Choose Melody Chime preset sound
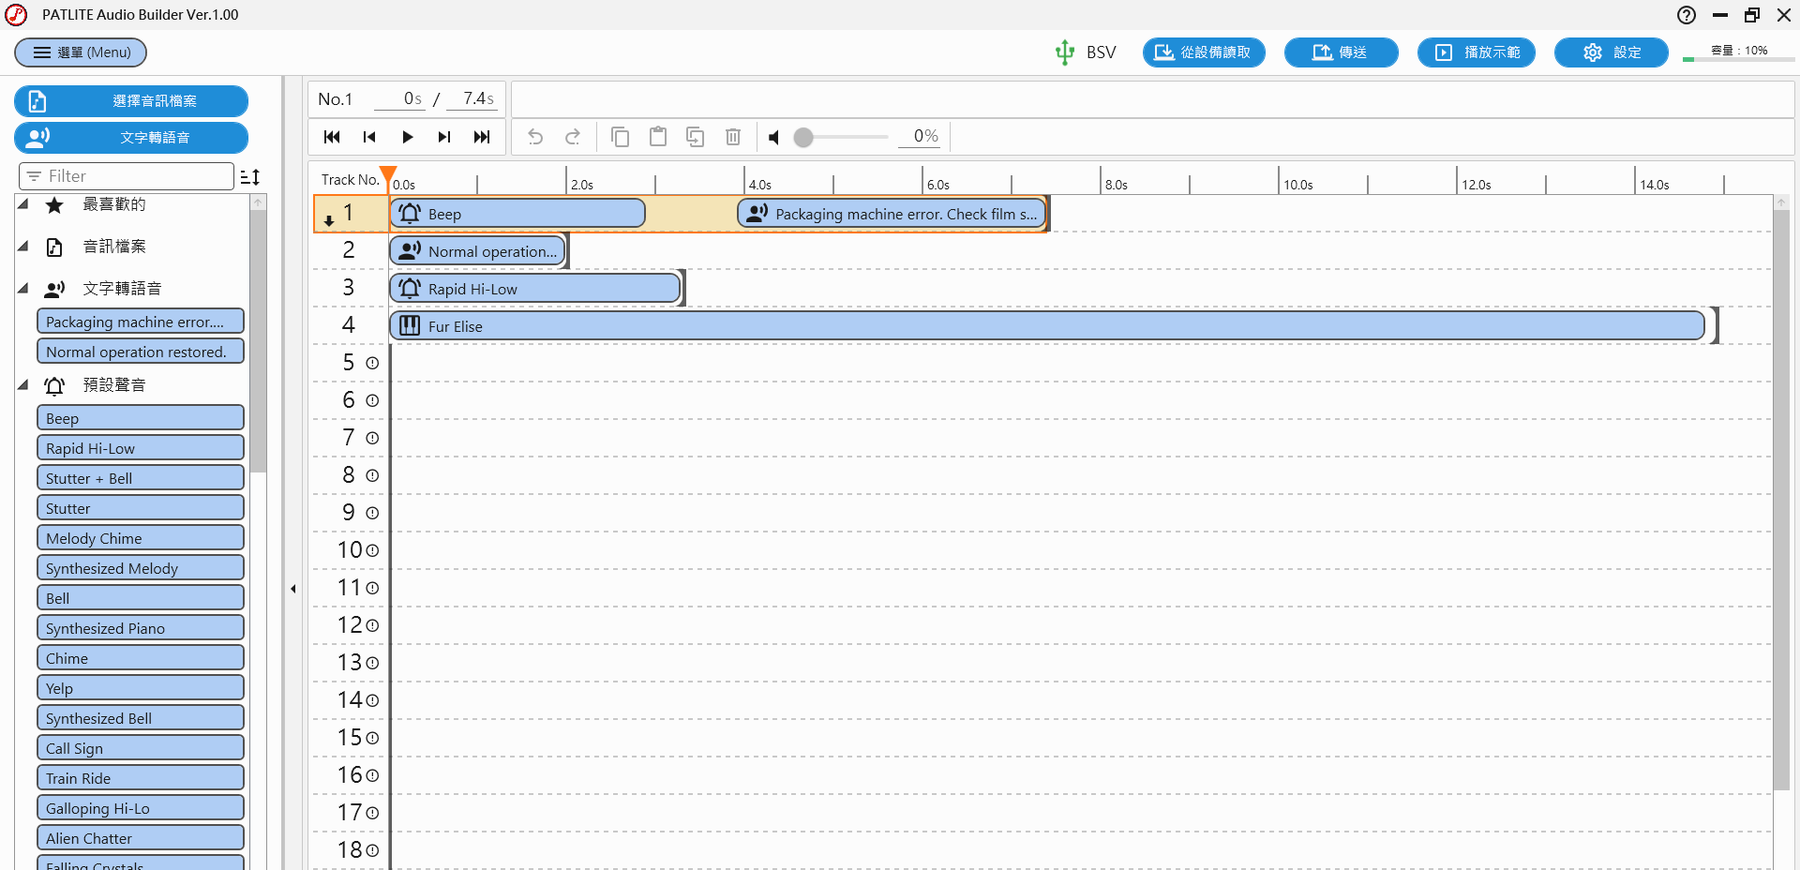1800x870 pixels. point(140,538)
